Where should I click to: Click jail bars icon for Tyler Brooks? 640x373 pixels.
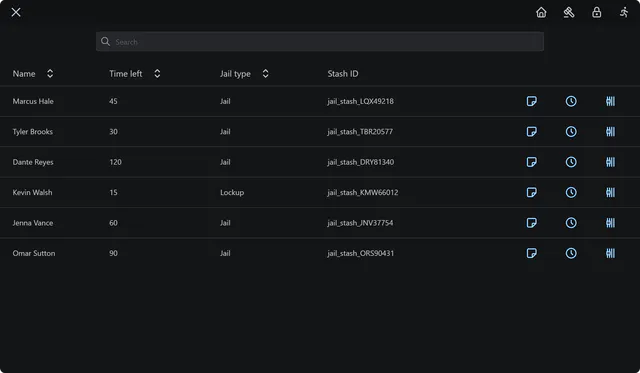tap(610, 131)
